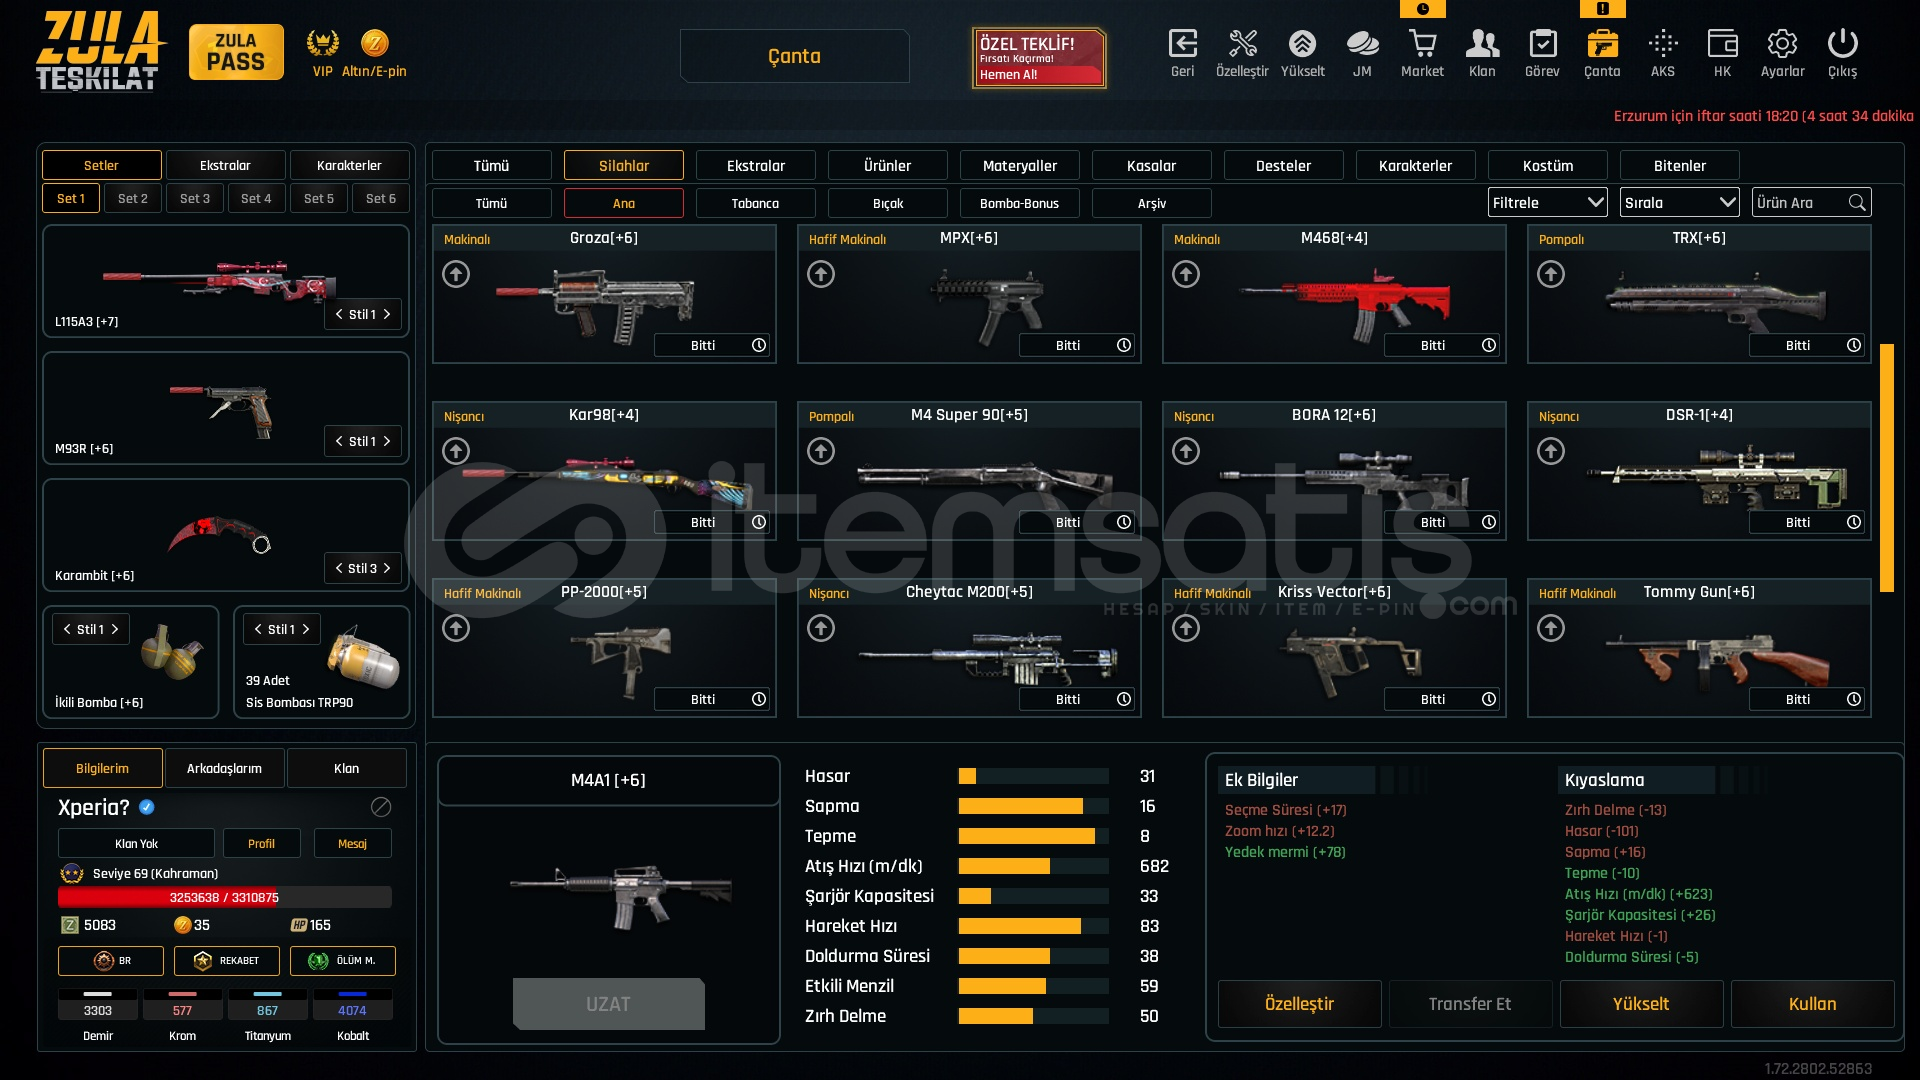This screenshot has height=1080, width=1920.
Task: Next style arrow for Karambit [+6]
Action: tap(387, 568)
